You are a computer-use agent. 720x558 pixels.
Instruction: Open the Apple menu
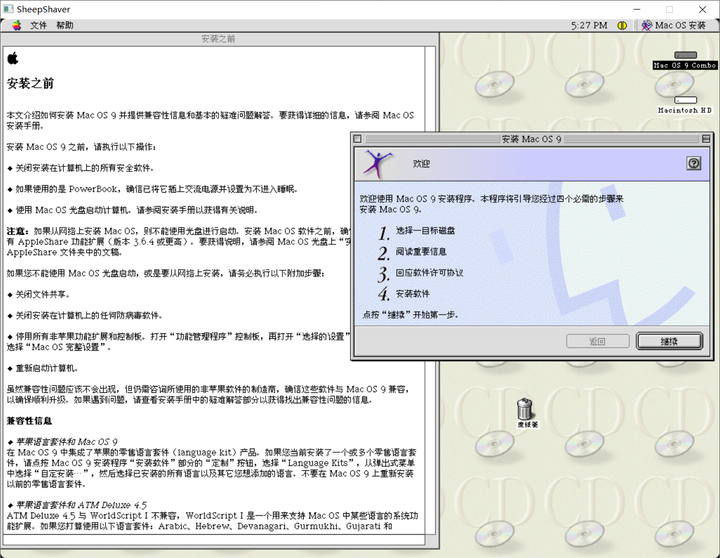(x=17, y=25)
